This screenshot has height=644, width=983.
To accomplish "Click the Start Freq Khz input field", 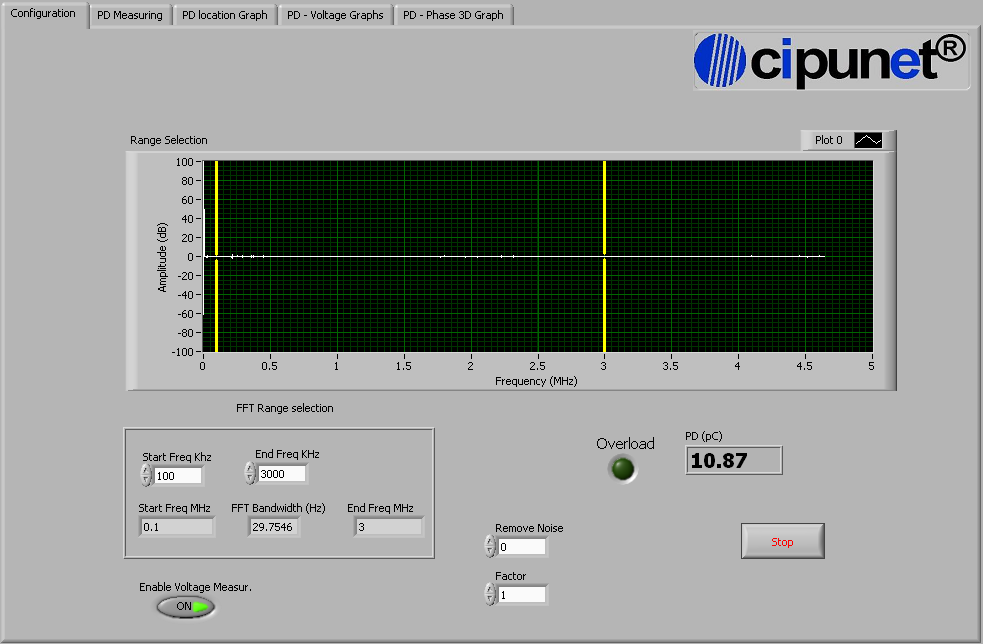I will click(x=178, y=476).
